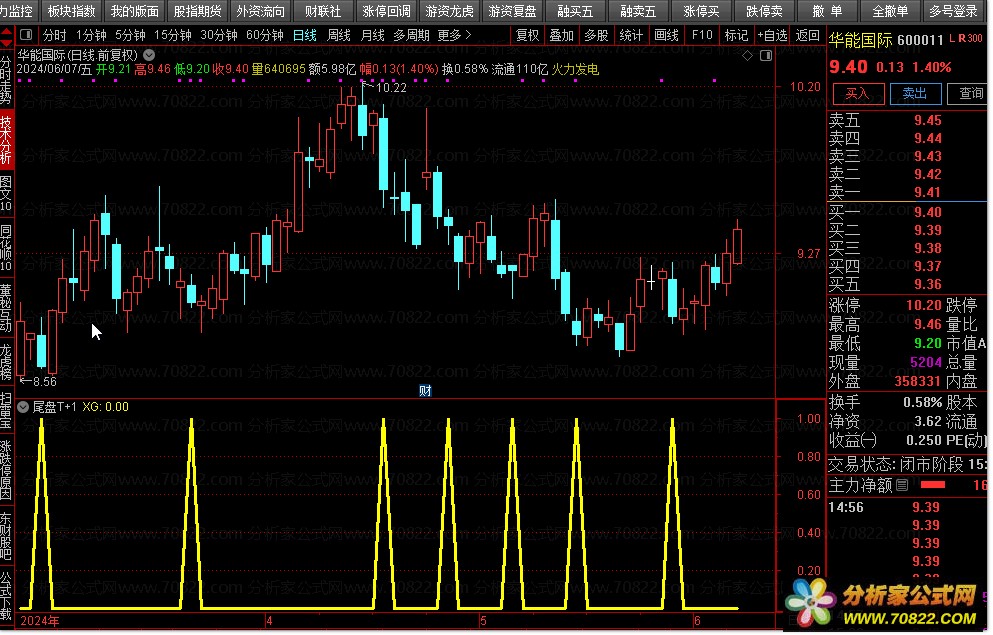
Task: Open F10 company info
Action: tap(702, 35)
